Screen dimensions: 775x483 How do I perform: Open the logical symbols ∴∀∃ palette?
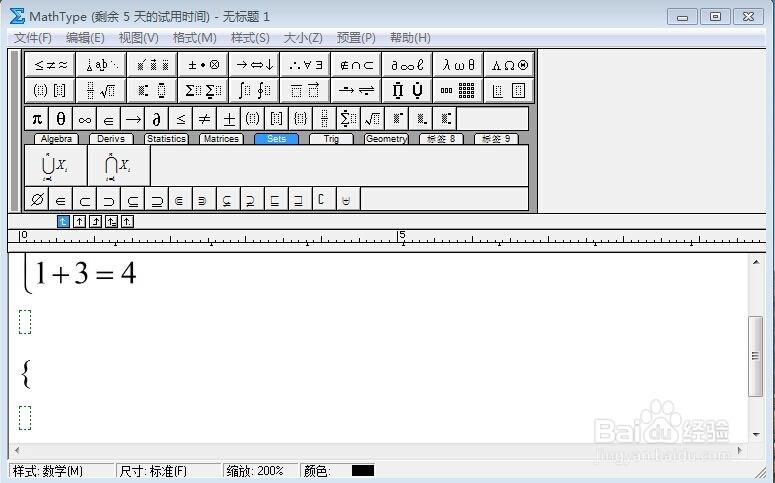305,65
